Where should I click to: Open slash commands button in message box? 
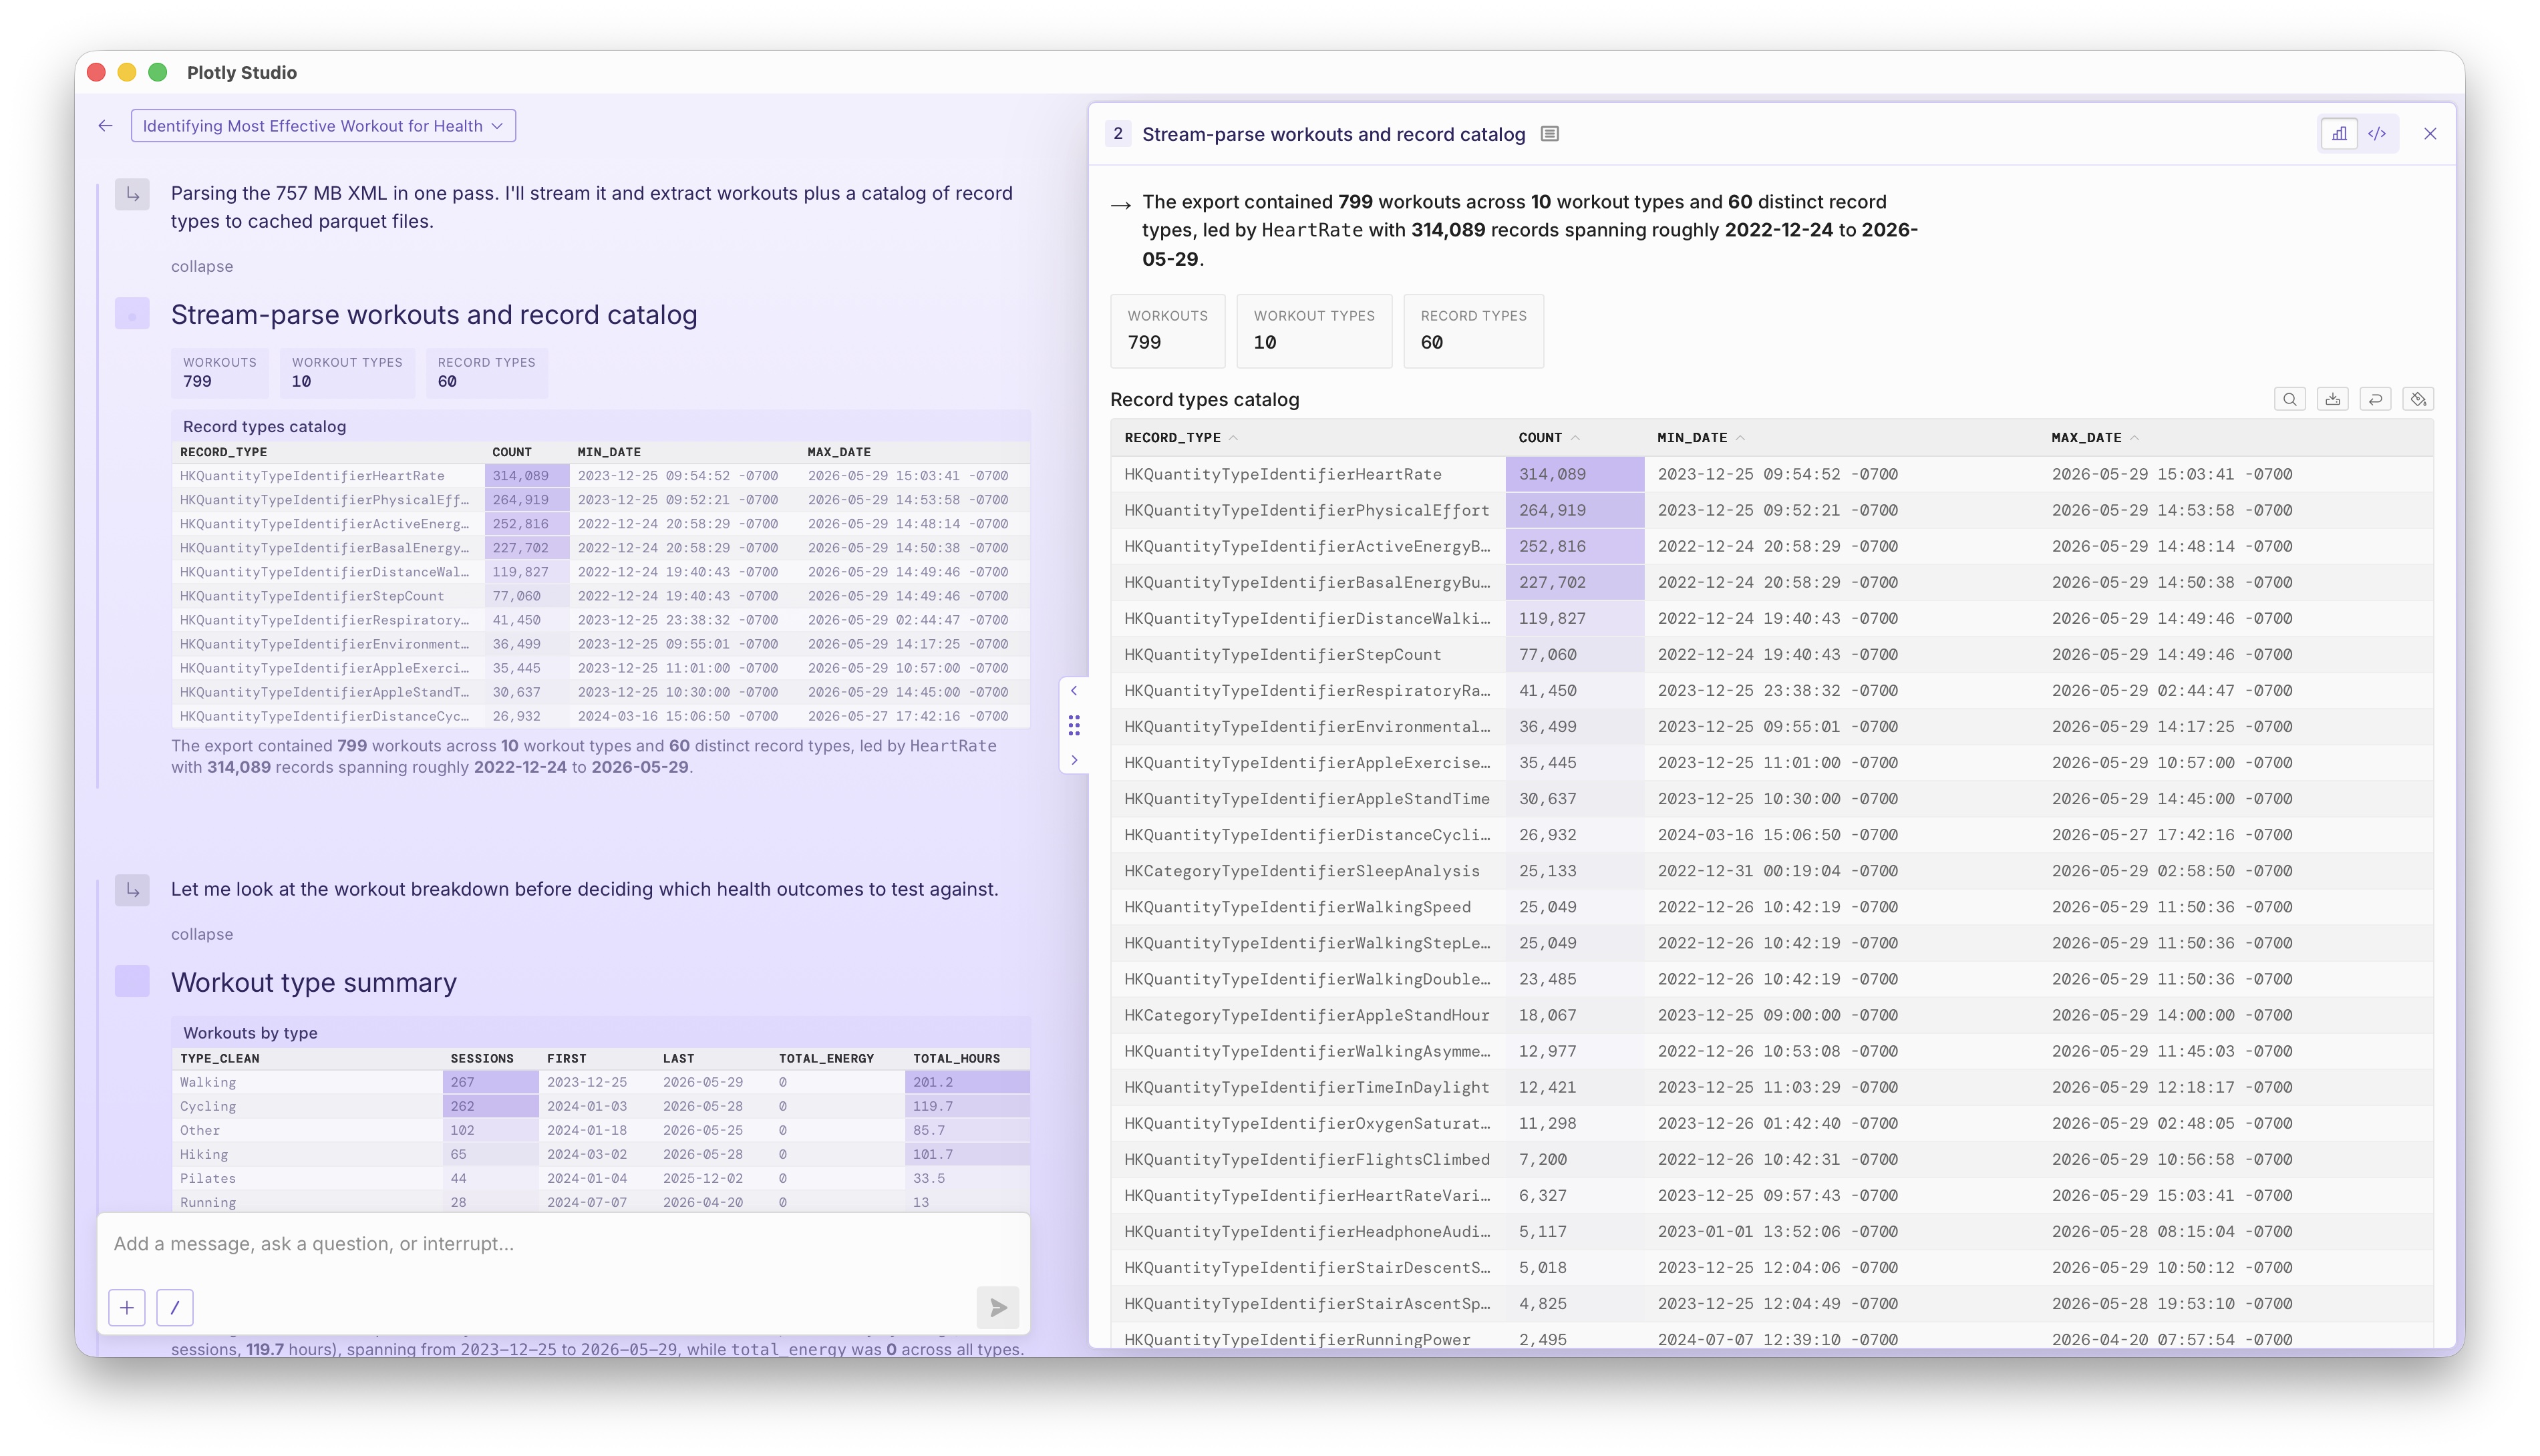point(175,1308)
